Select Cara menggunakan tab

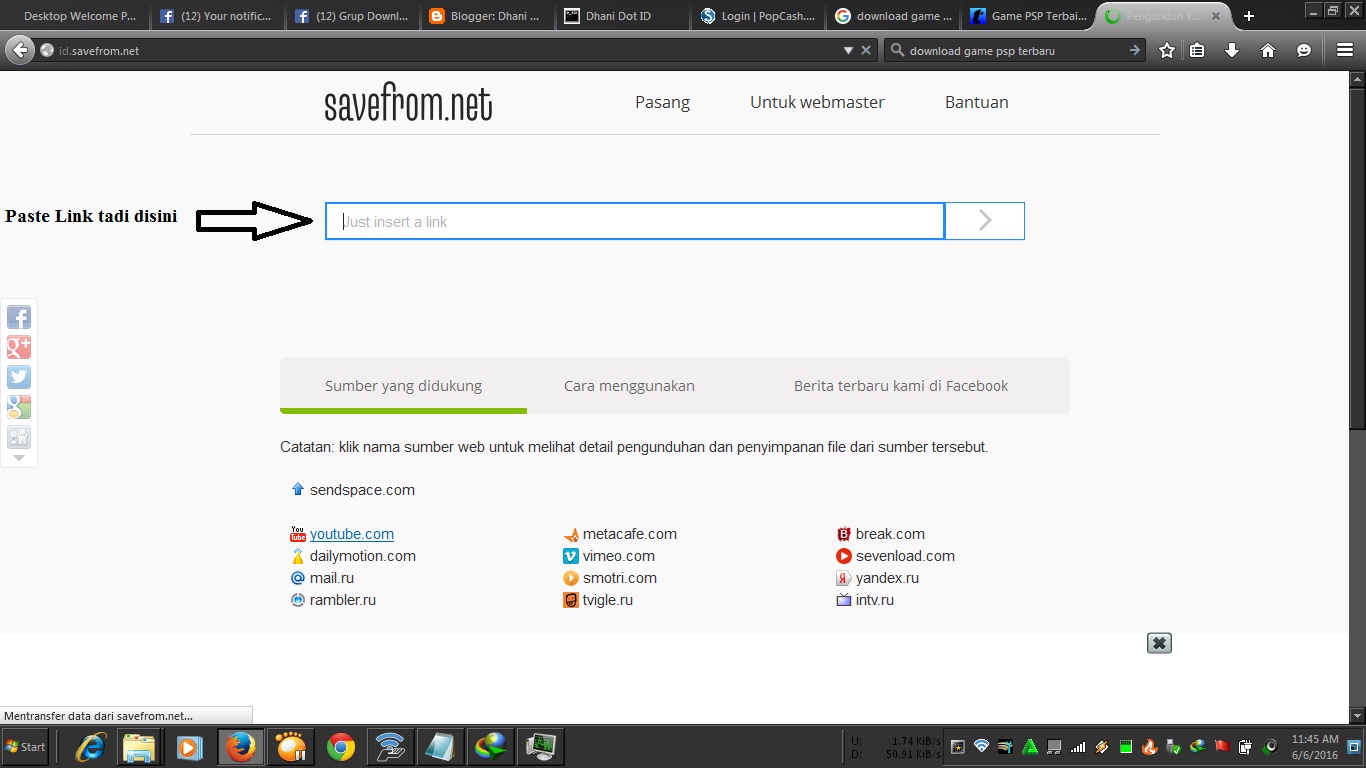click(x=629, y=386)
